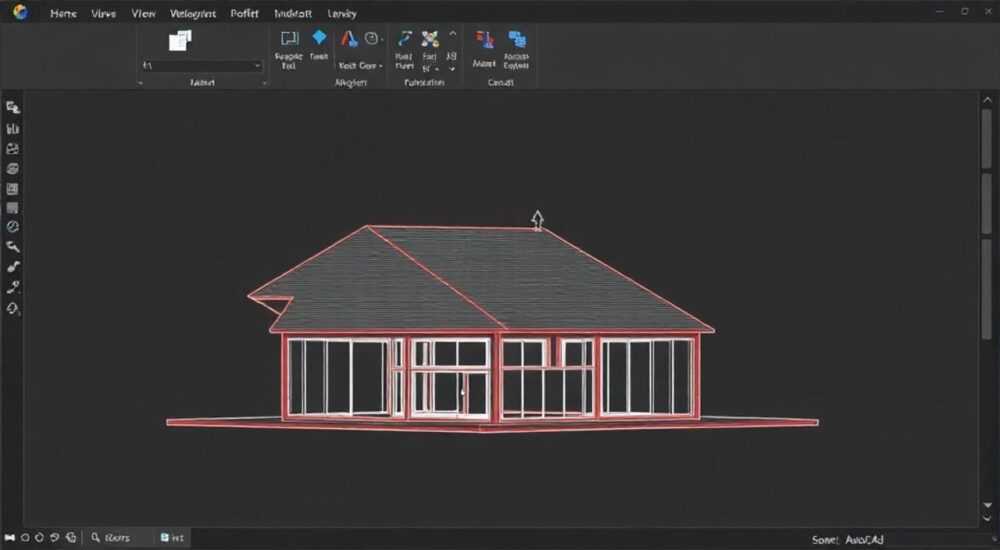Toggle the second round icon in the bottom status bar

[40, 538]
